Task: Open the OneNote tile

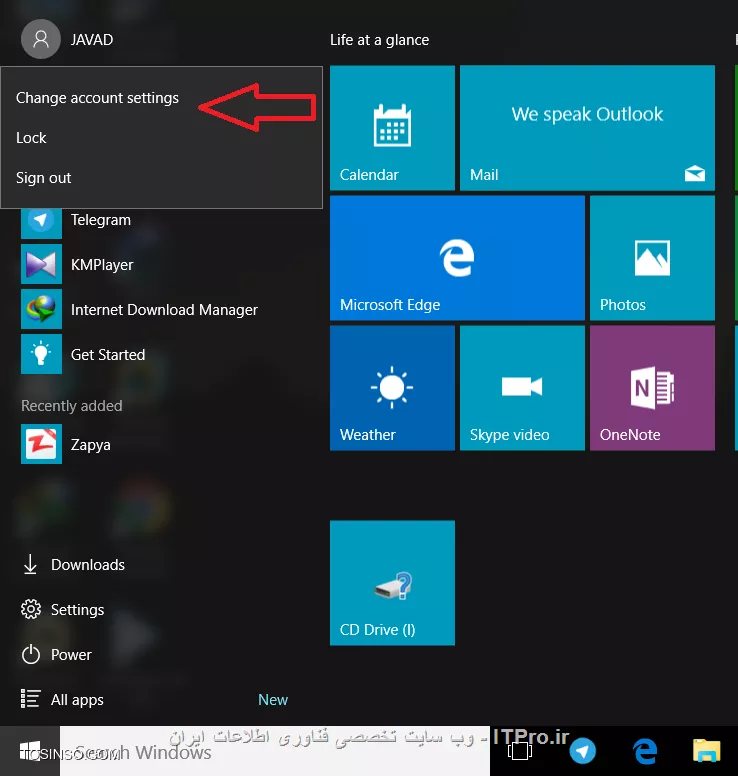Action: [652, 388]
